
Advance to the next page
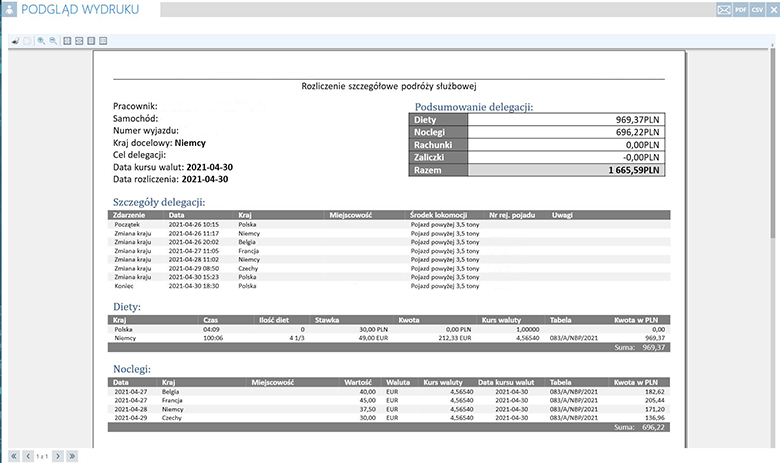[x=58, y=455]
